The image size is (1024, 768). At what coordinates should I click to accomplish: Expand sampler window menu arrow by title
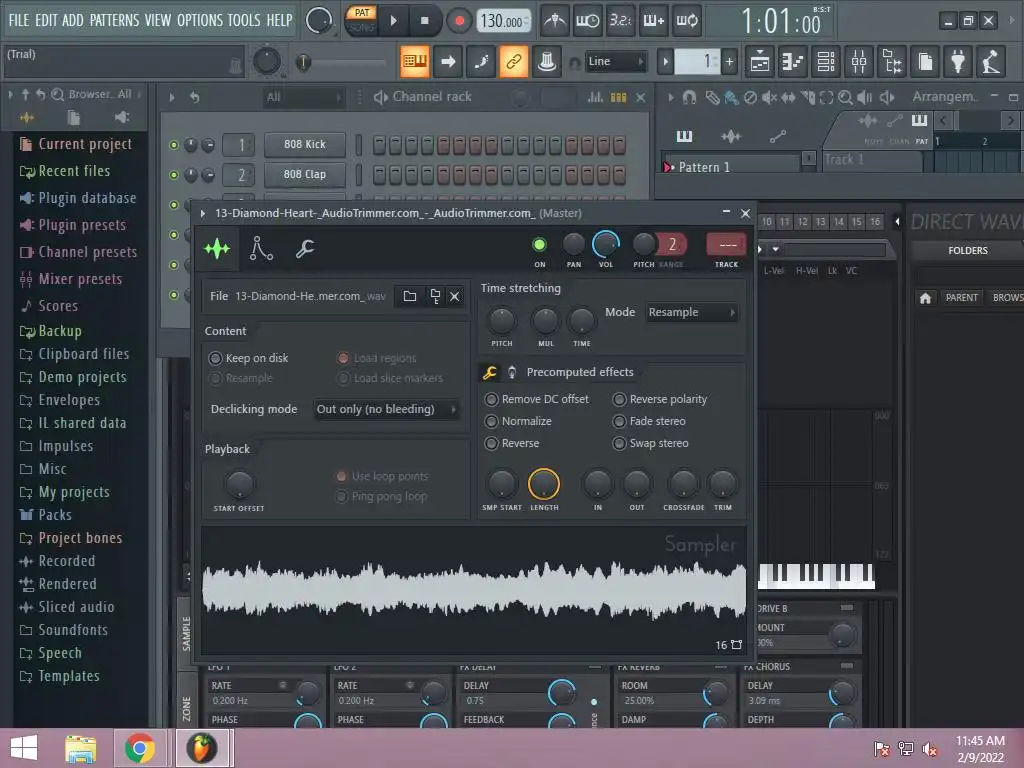pos(203,214)
